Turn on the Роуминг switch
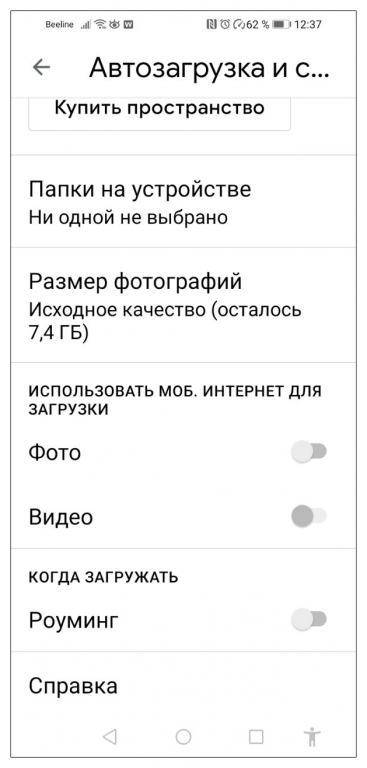Viewport: 367px width, 768px height. (x=309, y=620)
